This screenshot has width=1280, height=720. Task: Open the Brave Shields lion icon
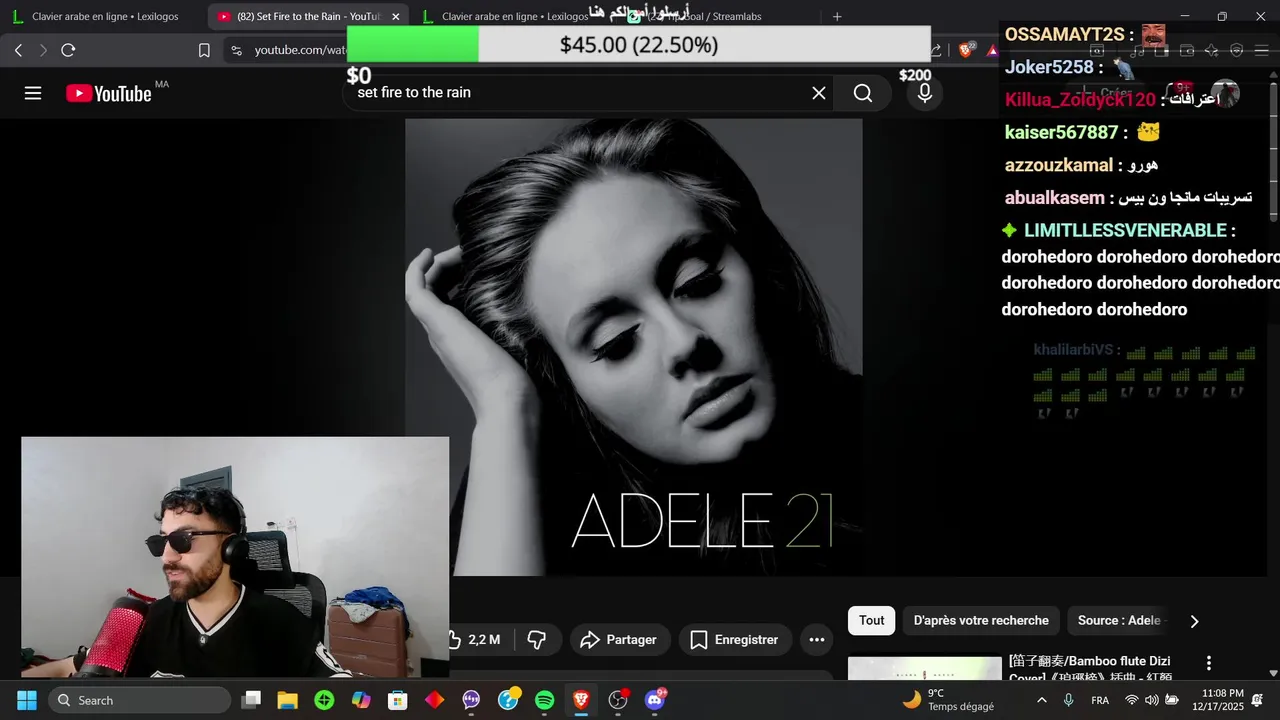tap(966, 50)
